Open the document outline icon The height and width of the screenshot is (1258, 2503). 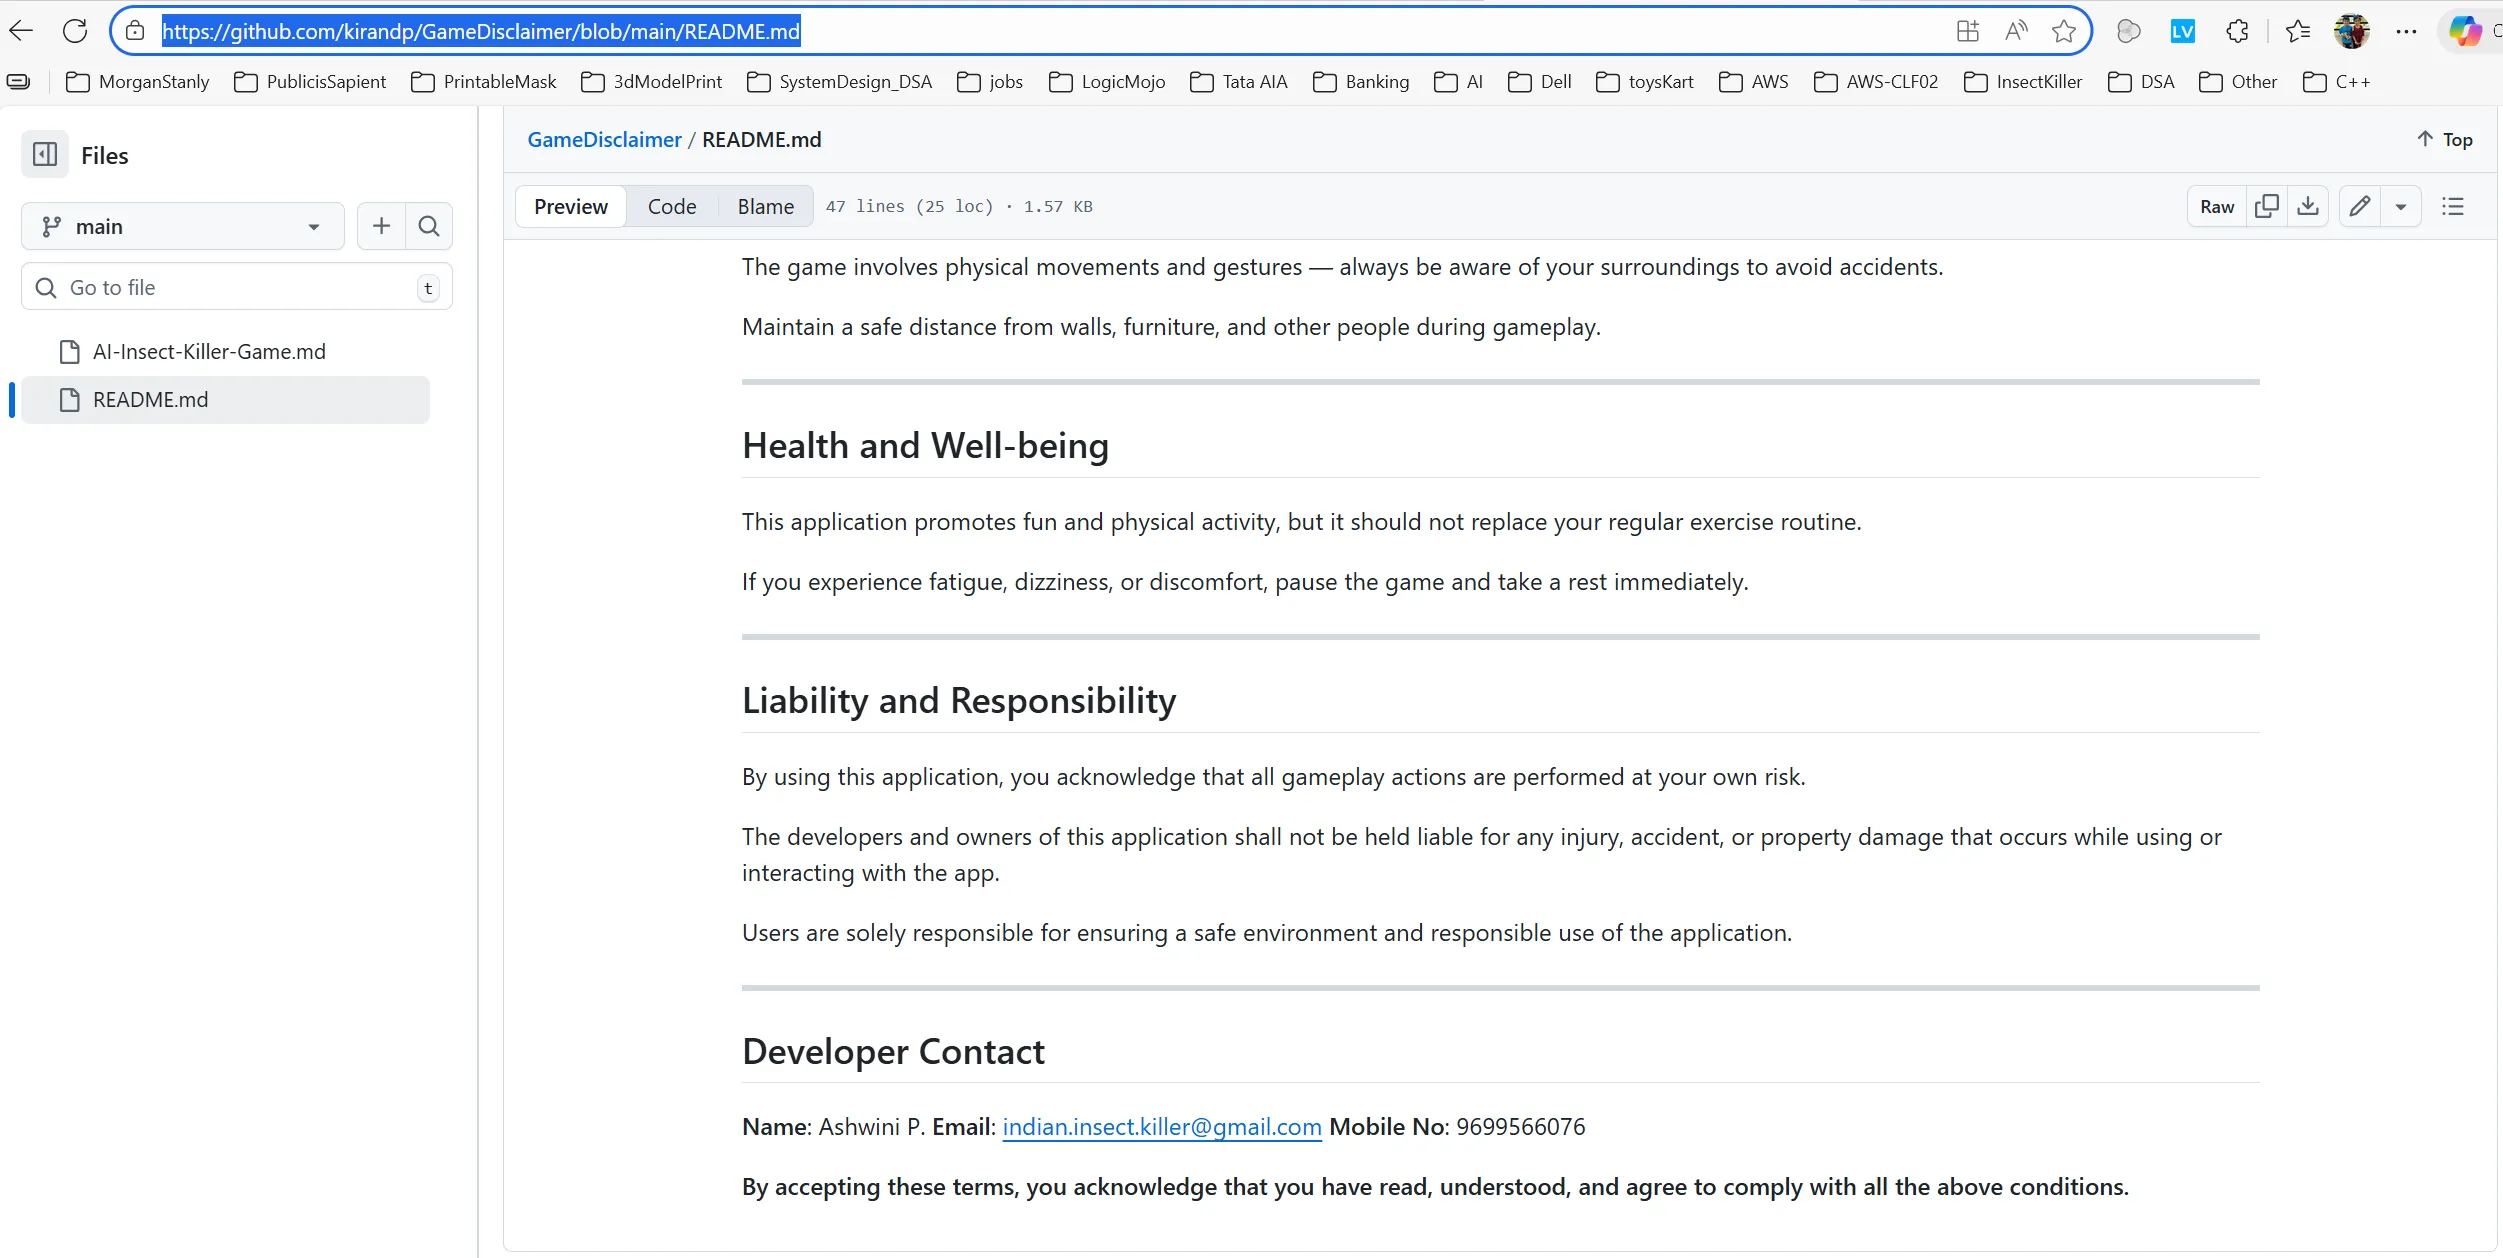point(2453,207)
